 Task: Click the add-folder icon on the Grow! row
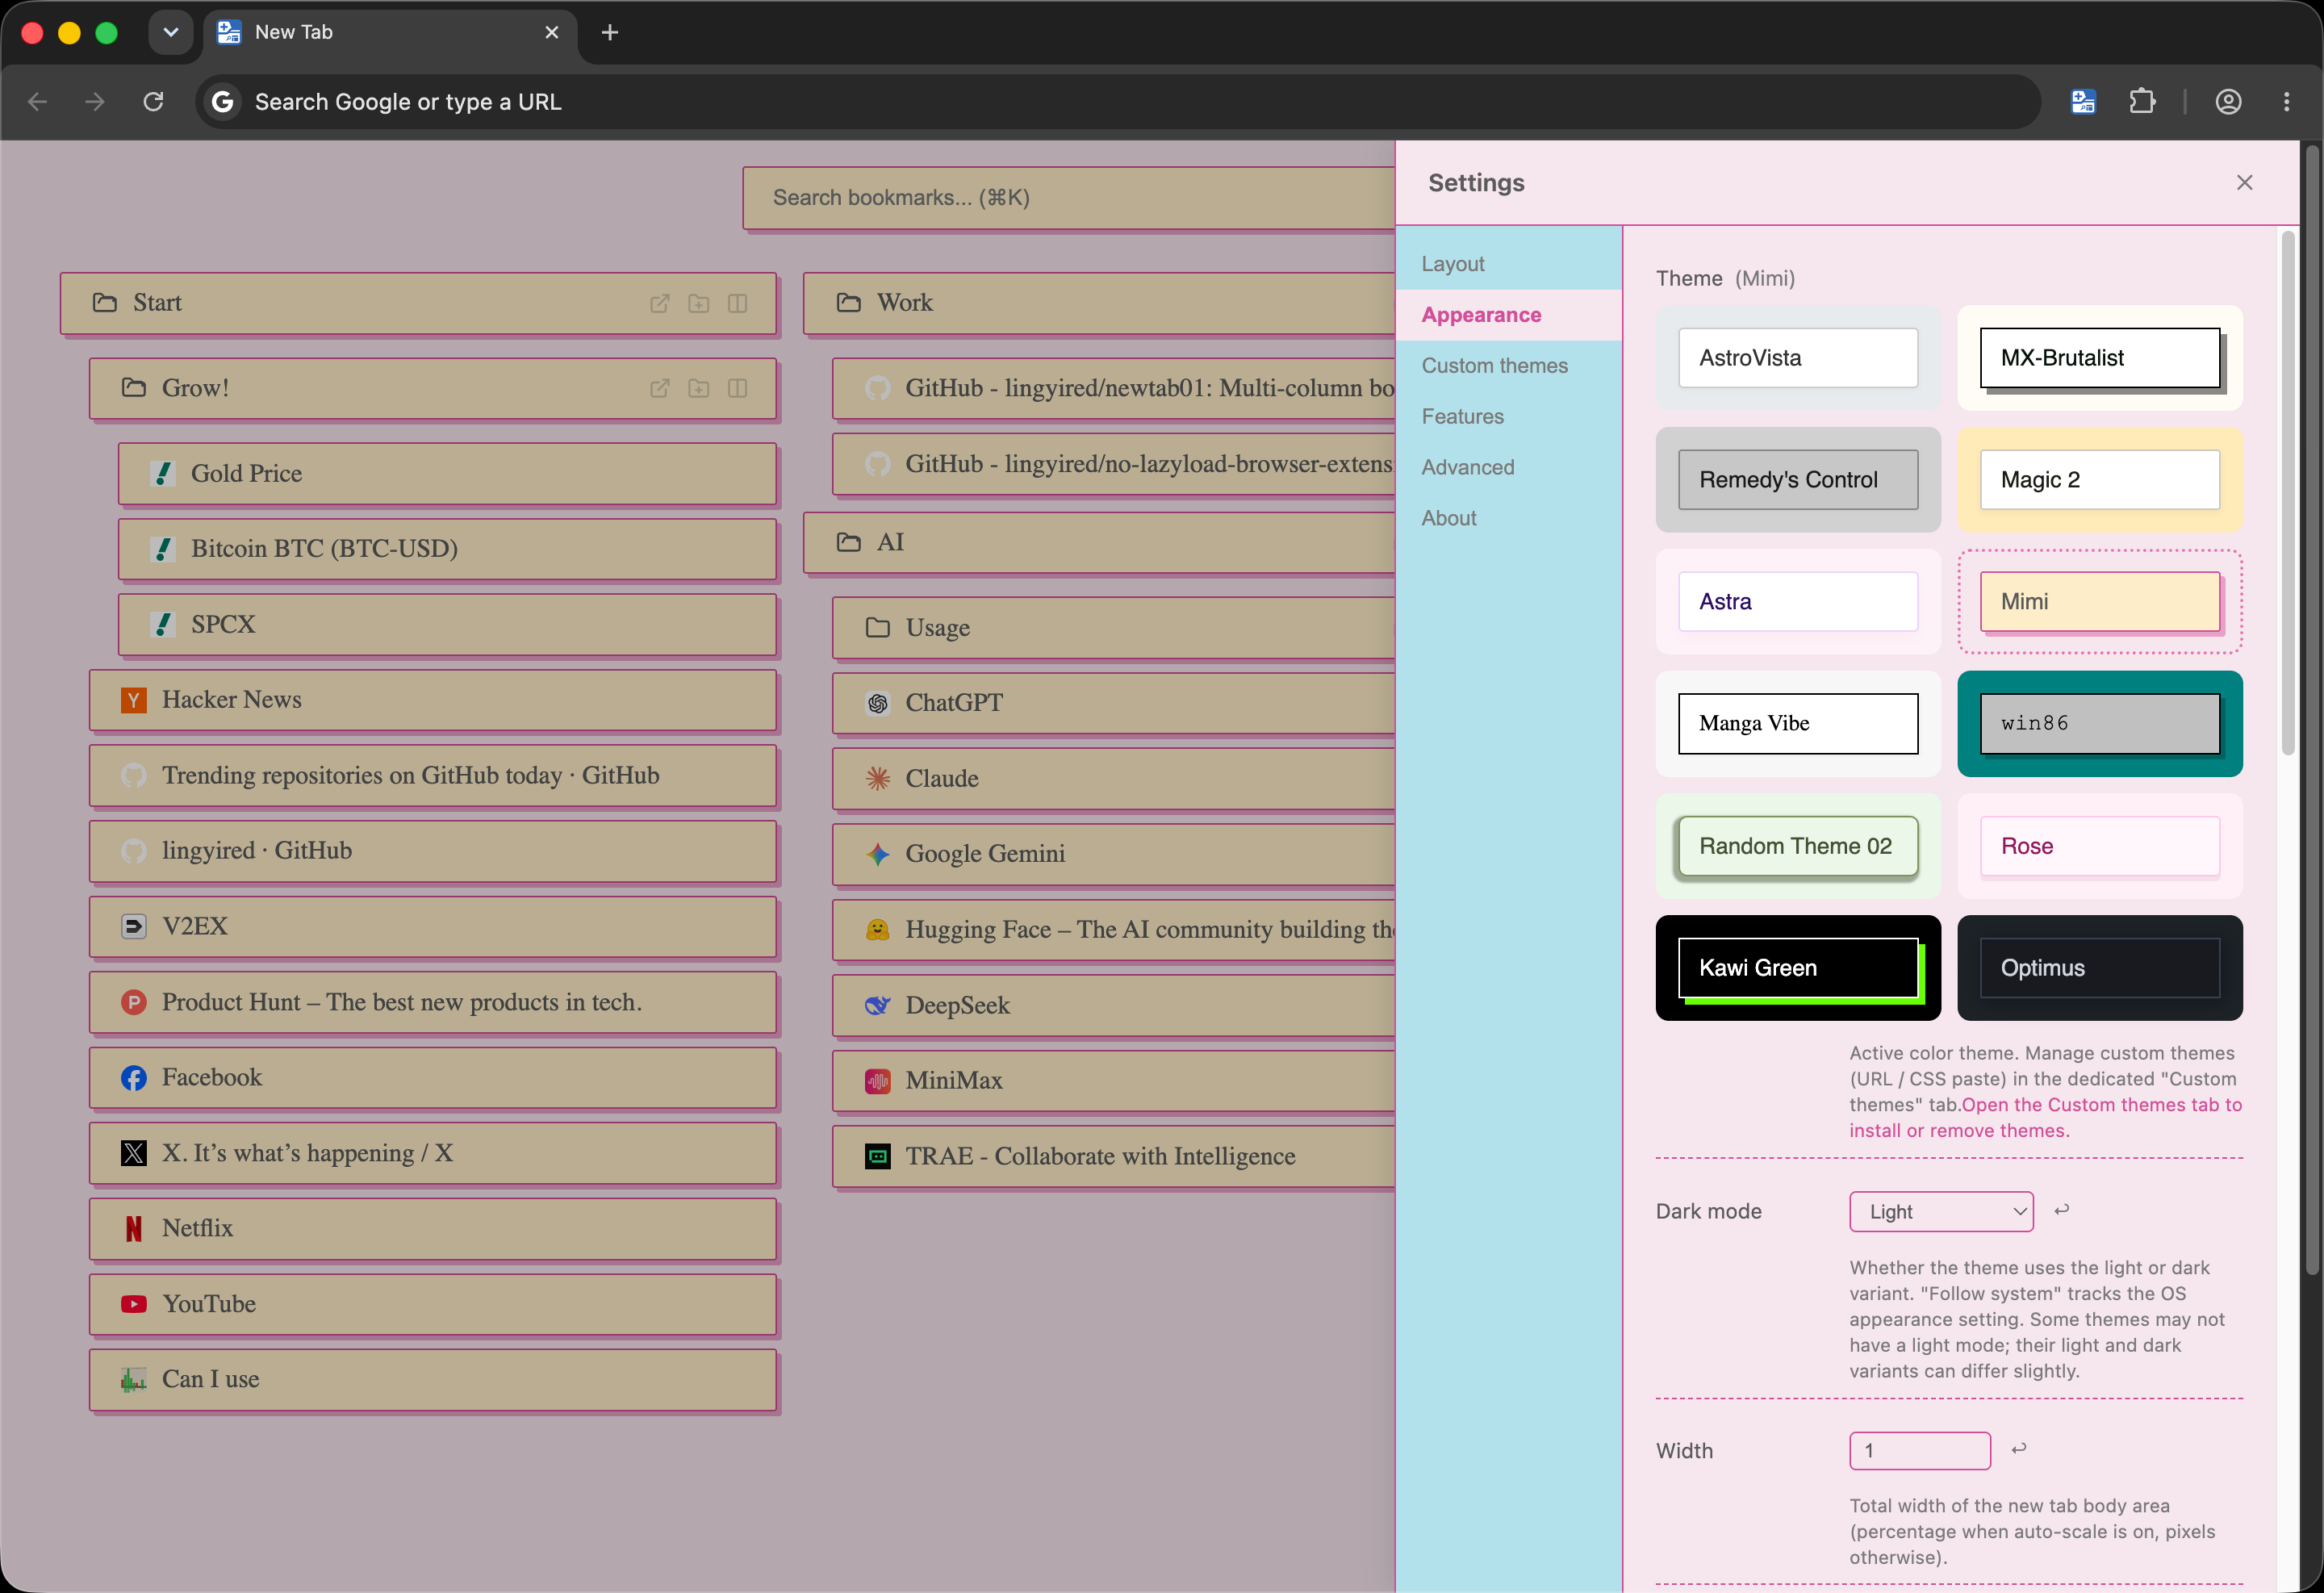[x=699, y=388]
